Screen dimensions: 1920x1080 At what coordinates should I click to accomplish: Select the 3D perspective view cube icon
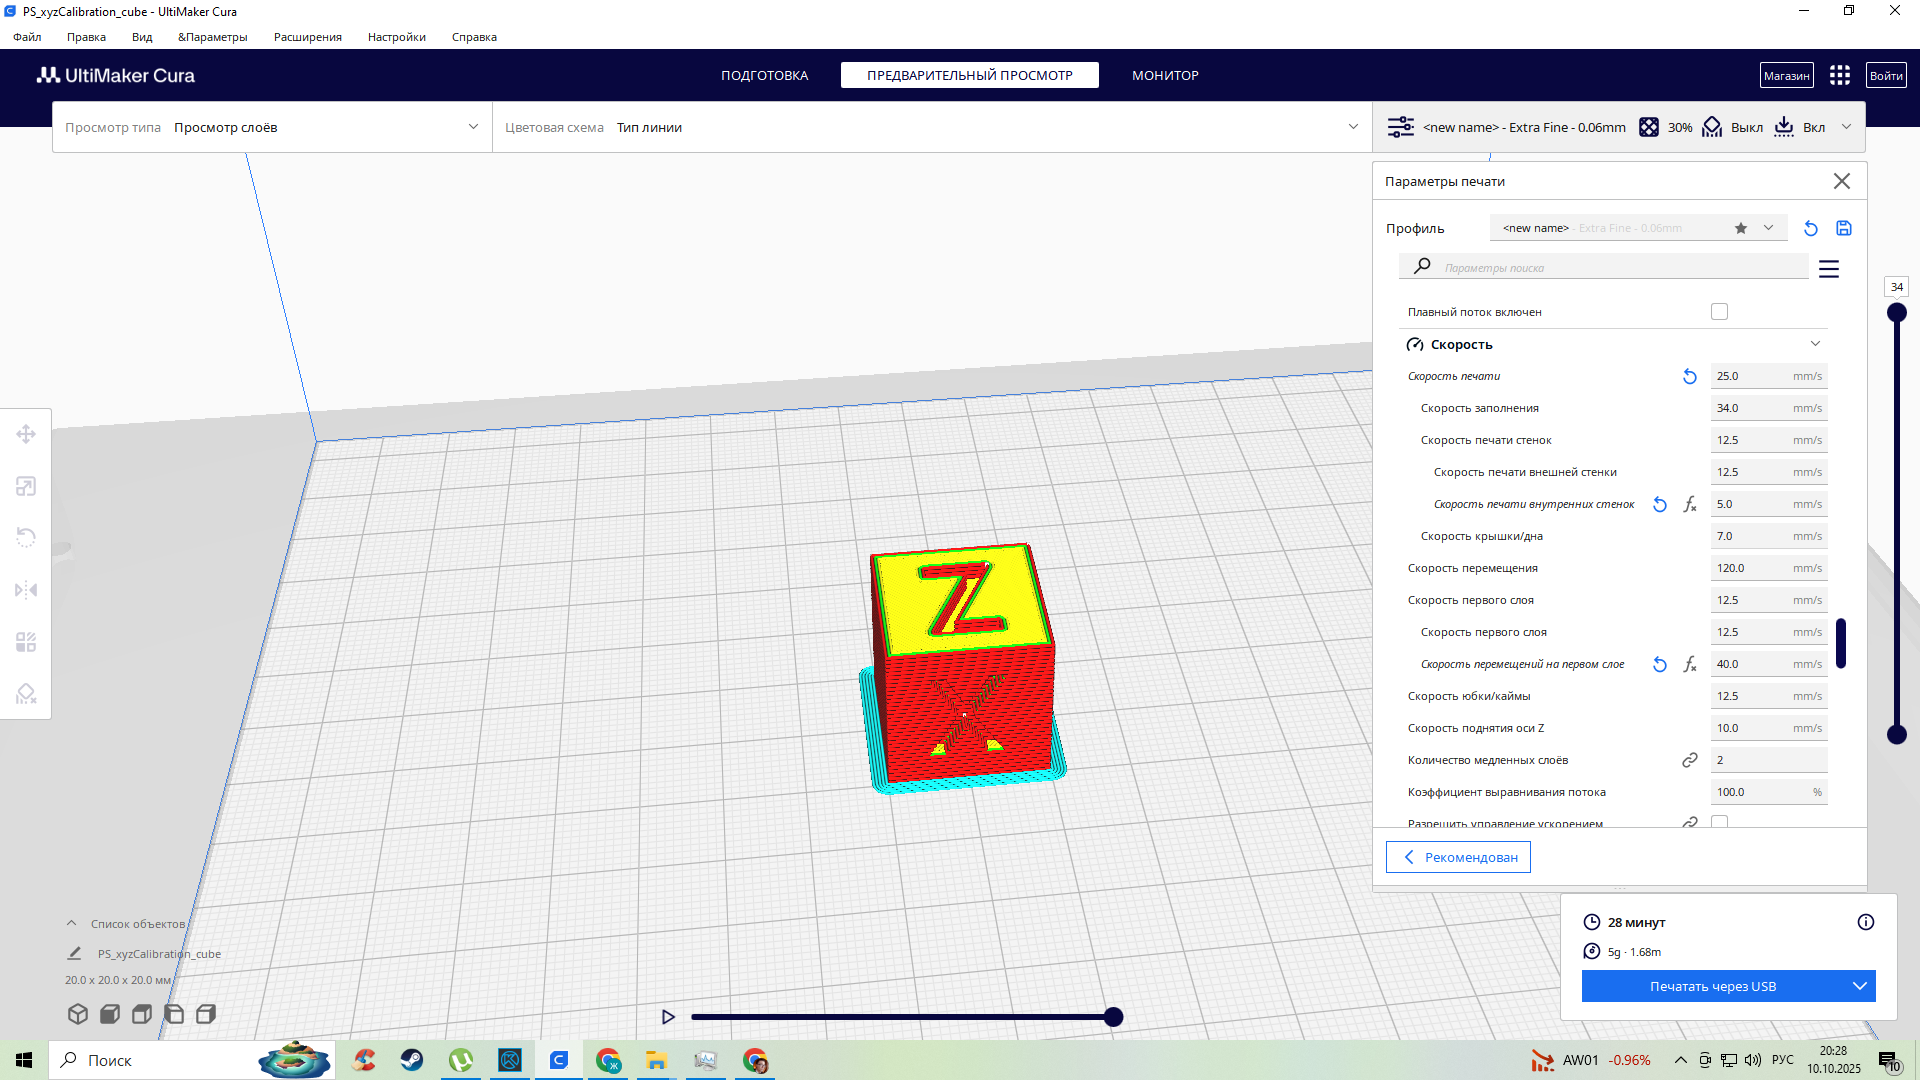point(78,1014)
